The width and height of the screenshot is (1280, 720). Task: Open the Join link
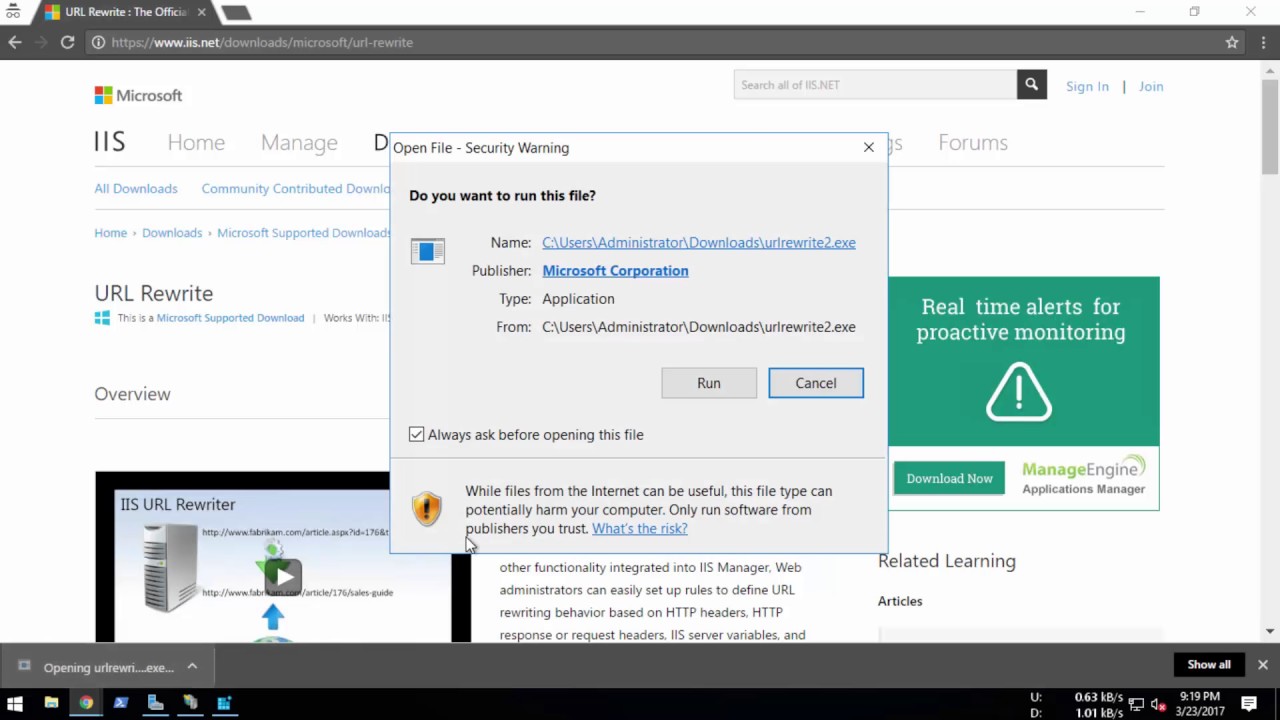1151,86
